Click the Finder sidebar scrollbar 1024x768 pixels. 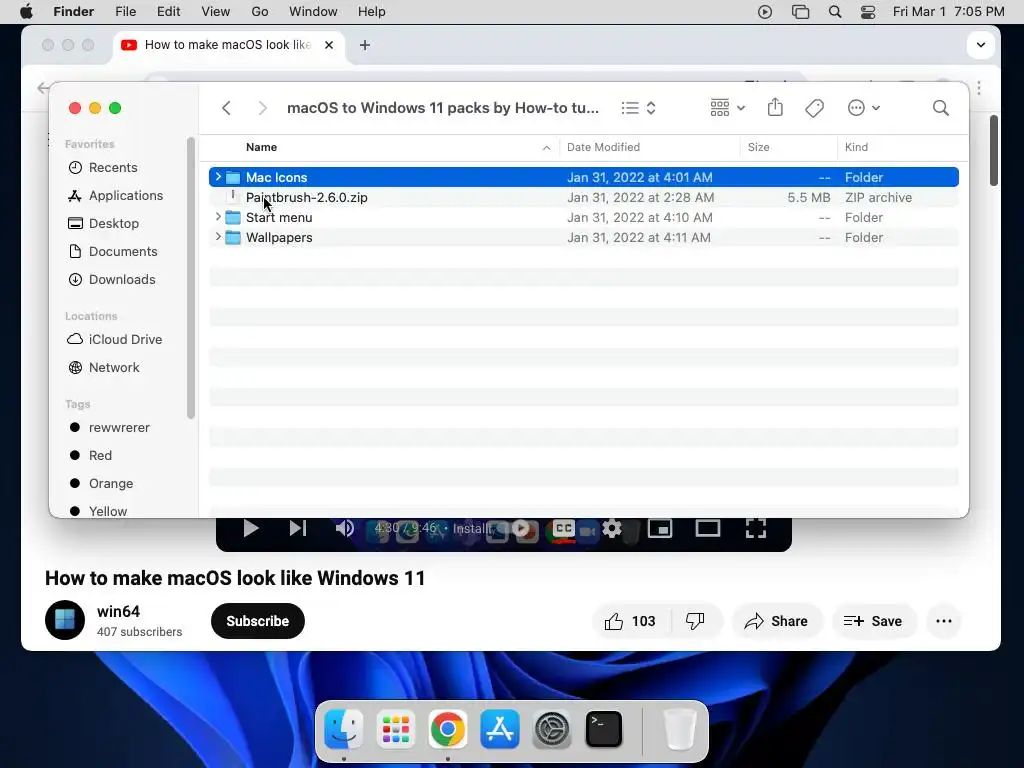pyautogui.click(x=191, y=278)
